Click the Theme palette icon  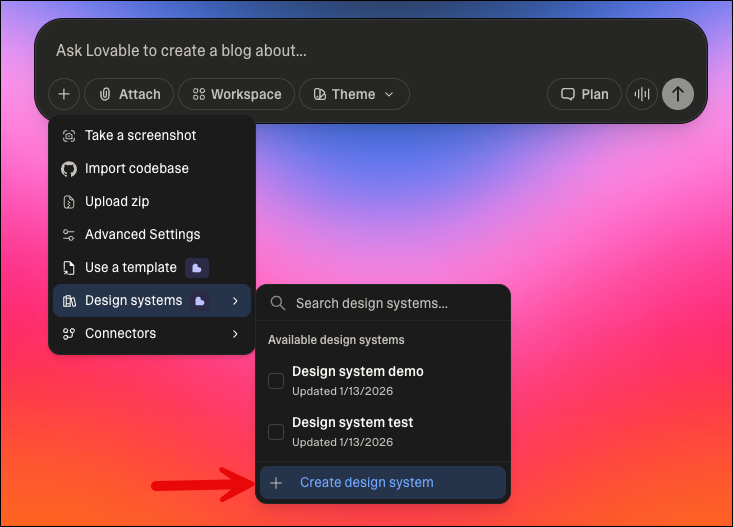click(x=320, y=94)
